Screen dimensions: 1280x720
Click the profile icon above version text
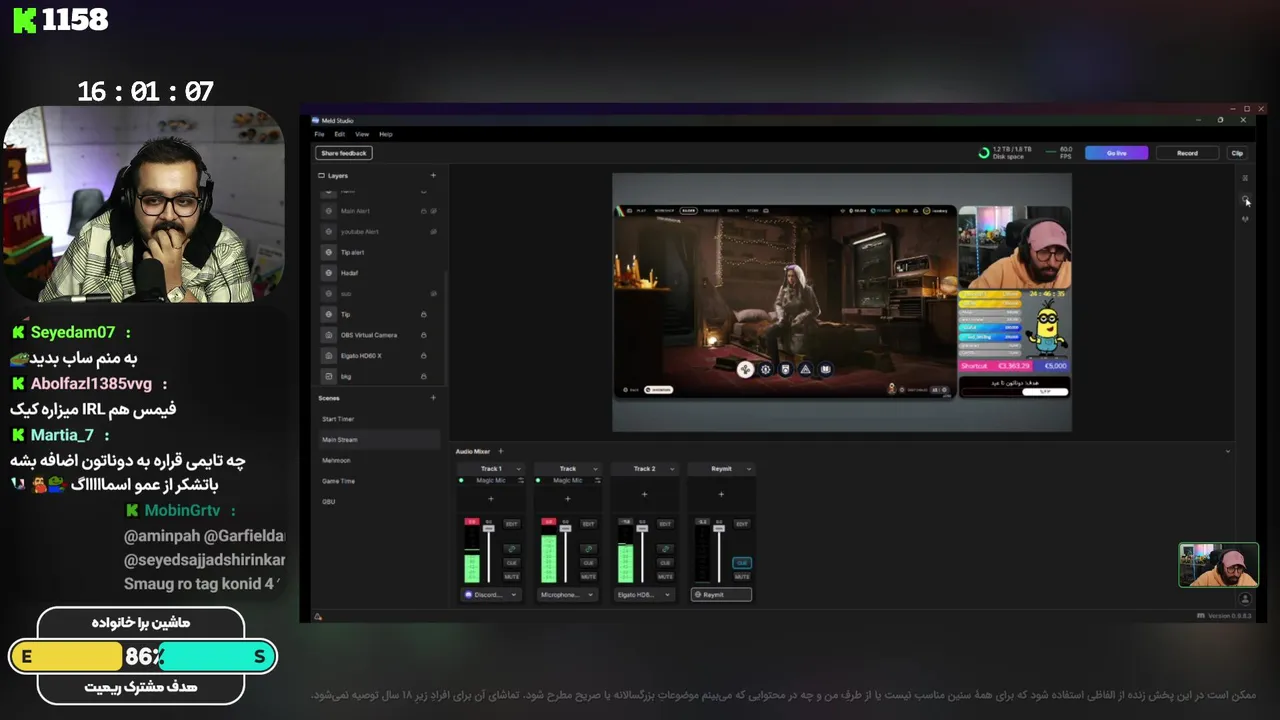pyautogui.click(x=1245, y=599)
